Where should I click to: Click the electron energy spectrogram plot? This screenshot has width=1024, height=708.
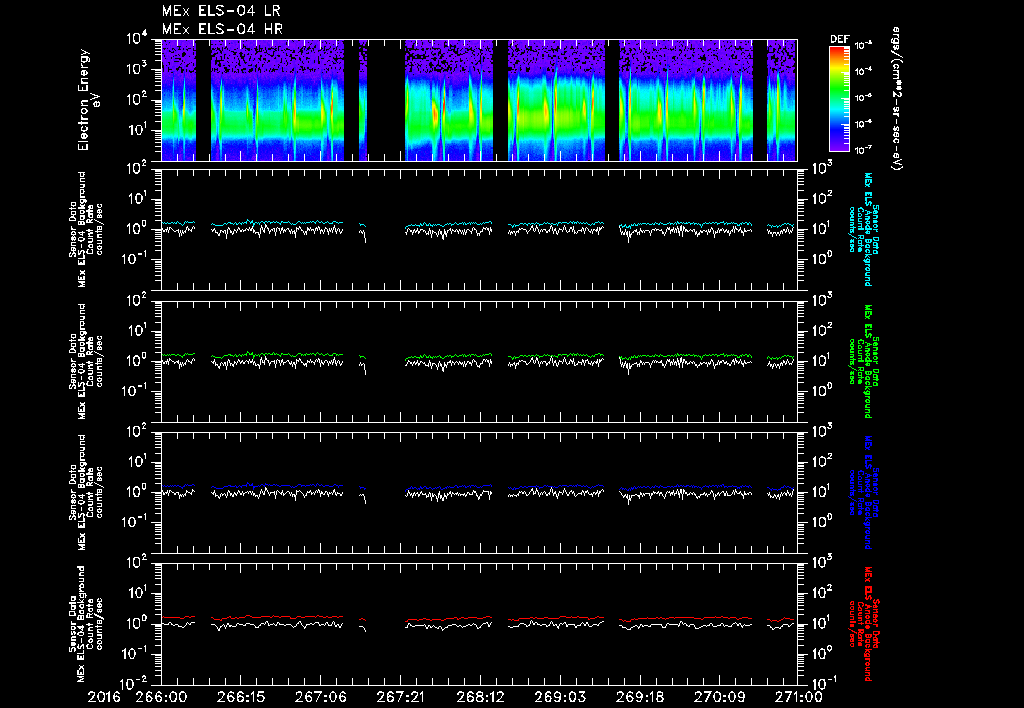click(x=479, y=100)
